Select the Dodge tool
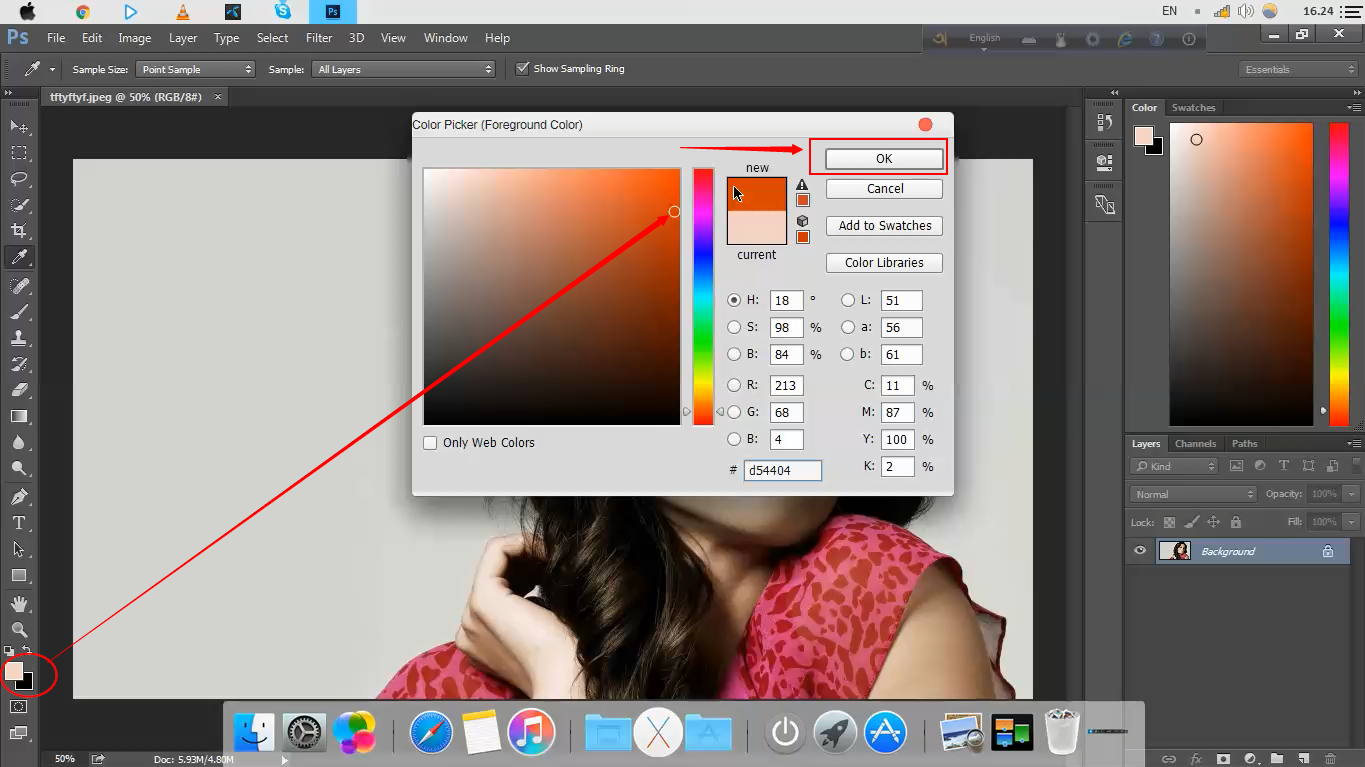This screenshot has width=1365, height=767. coord(19,468)
